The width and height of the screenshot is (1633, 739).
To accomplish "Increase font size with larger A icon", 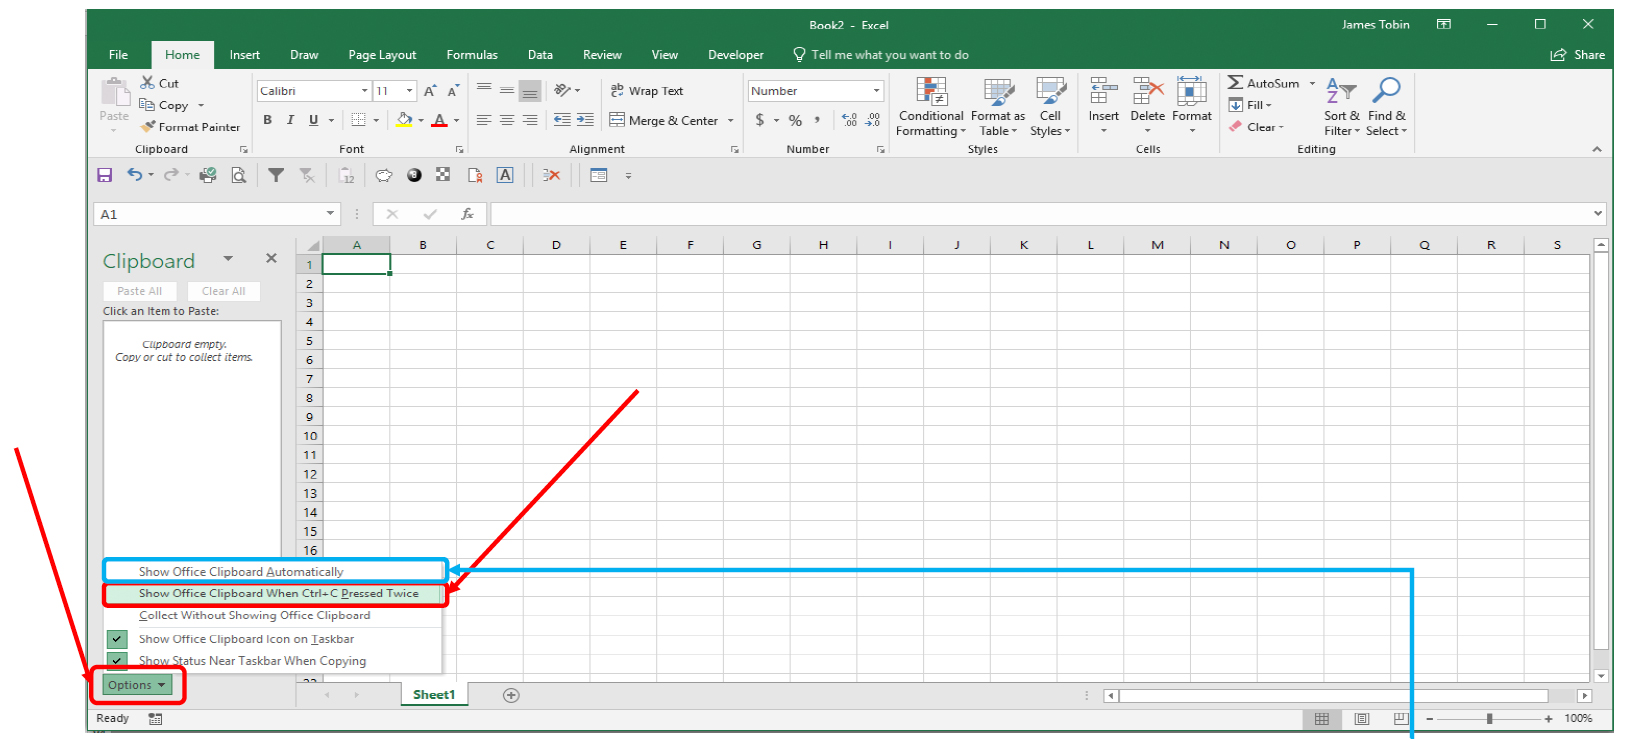I will click(430, 91).
